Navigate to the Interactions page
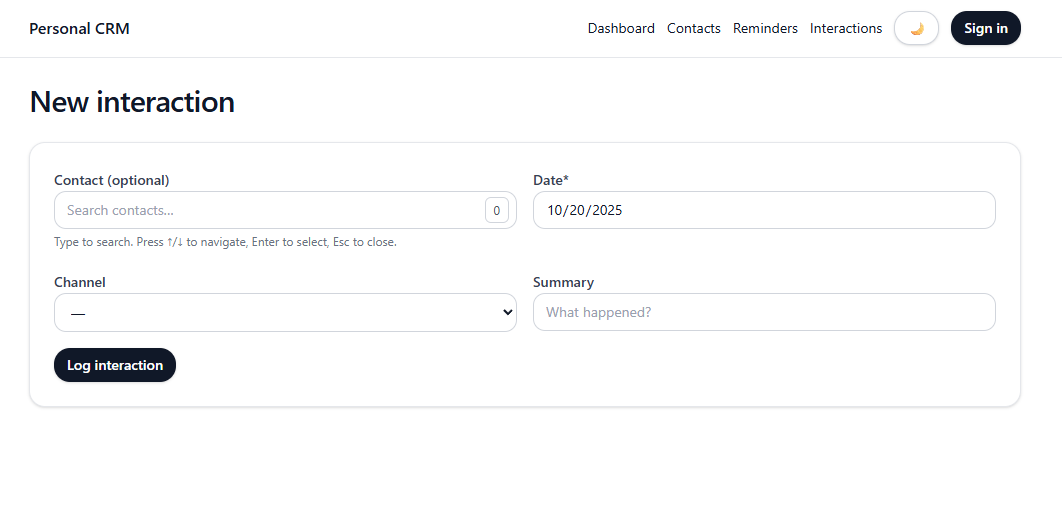This screenshot has width=1062, height=529. click(846, 28)
